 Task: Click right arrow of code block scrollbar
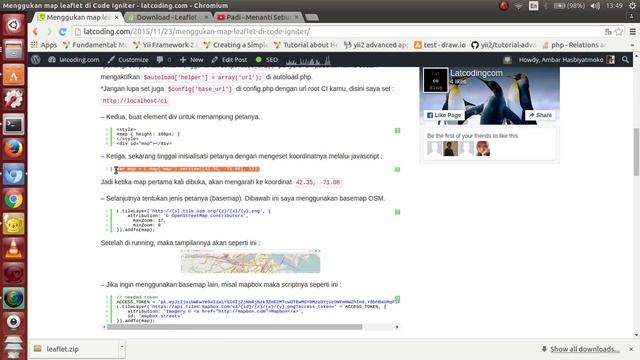click(x=397, y=327)
